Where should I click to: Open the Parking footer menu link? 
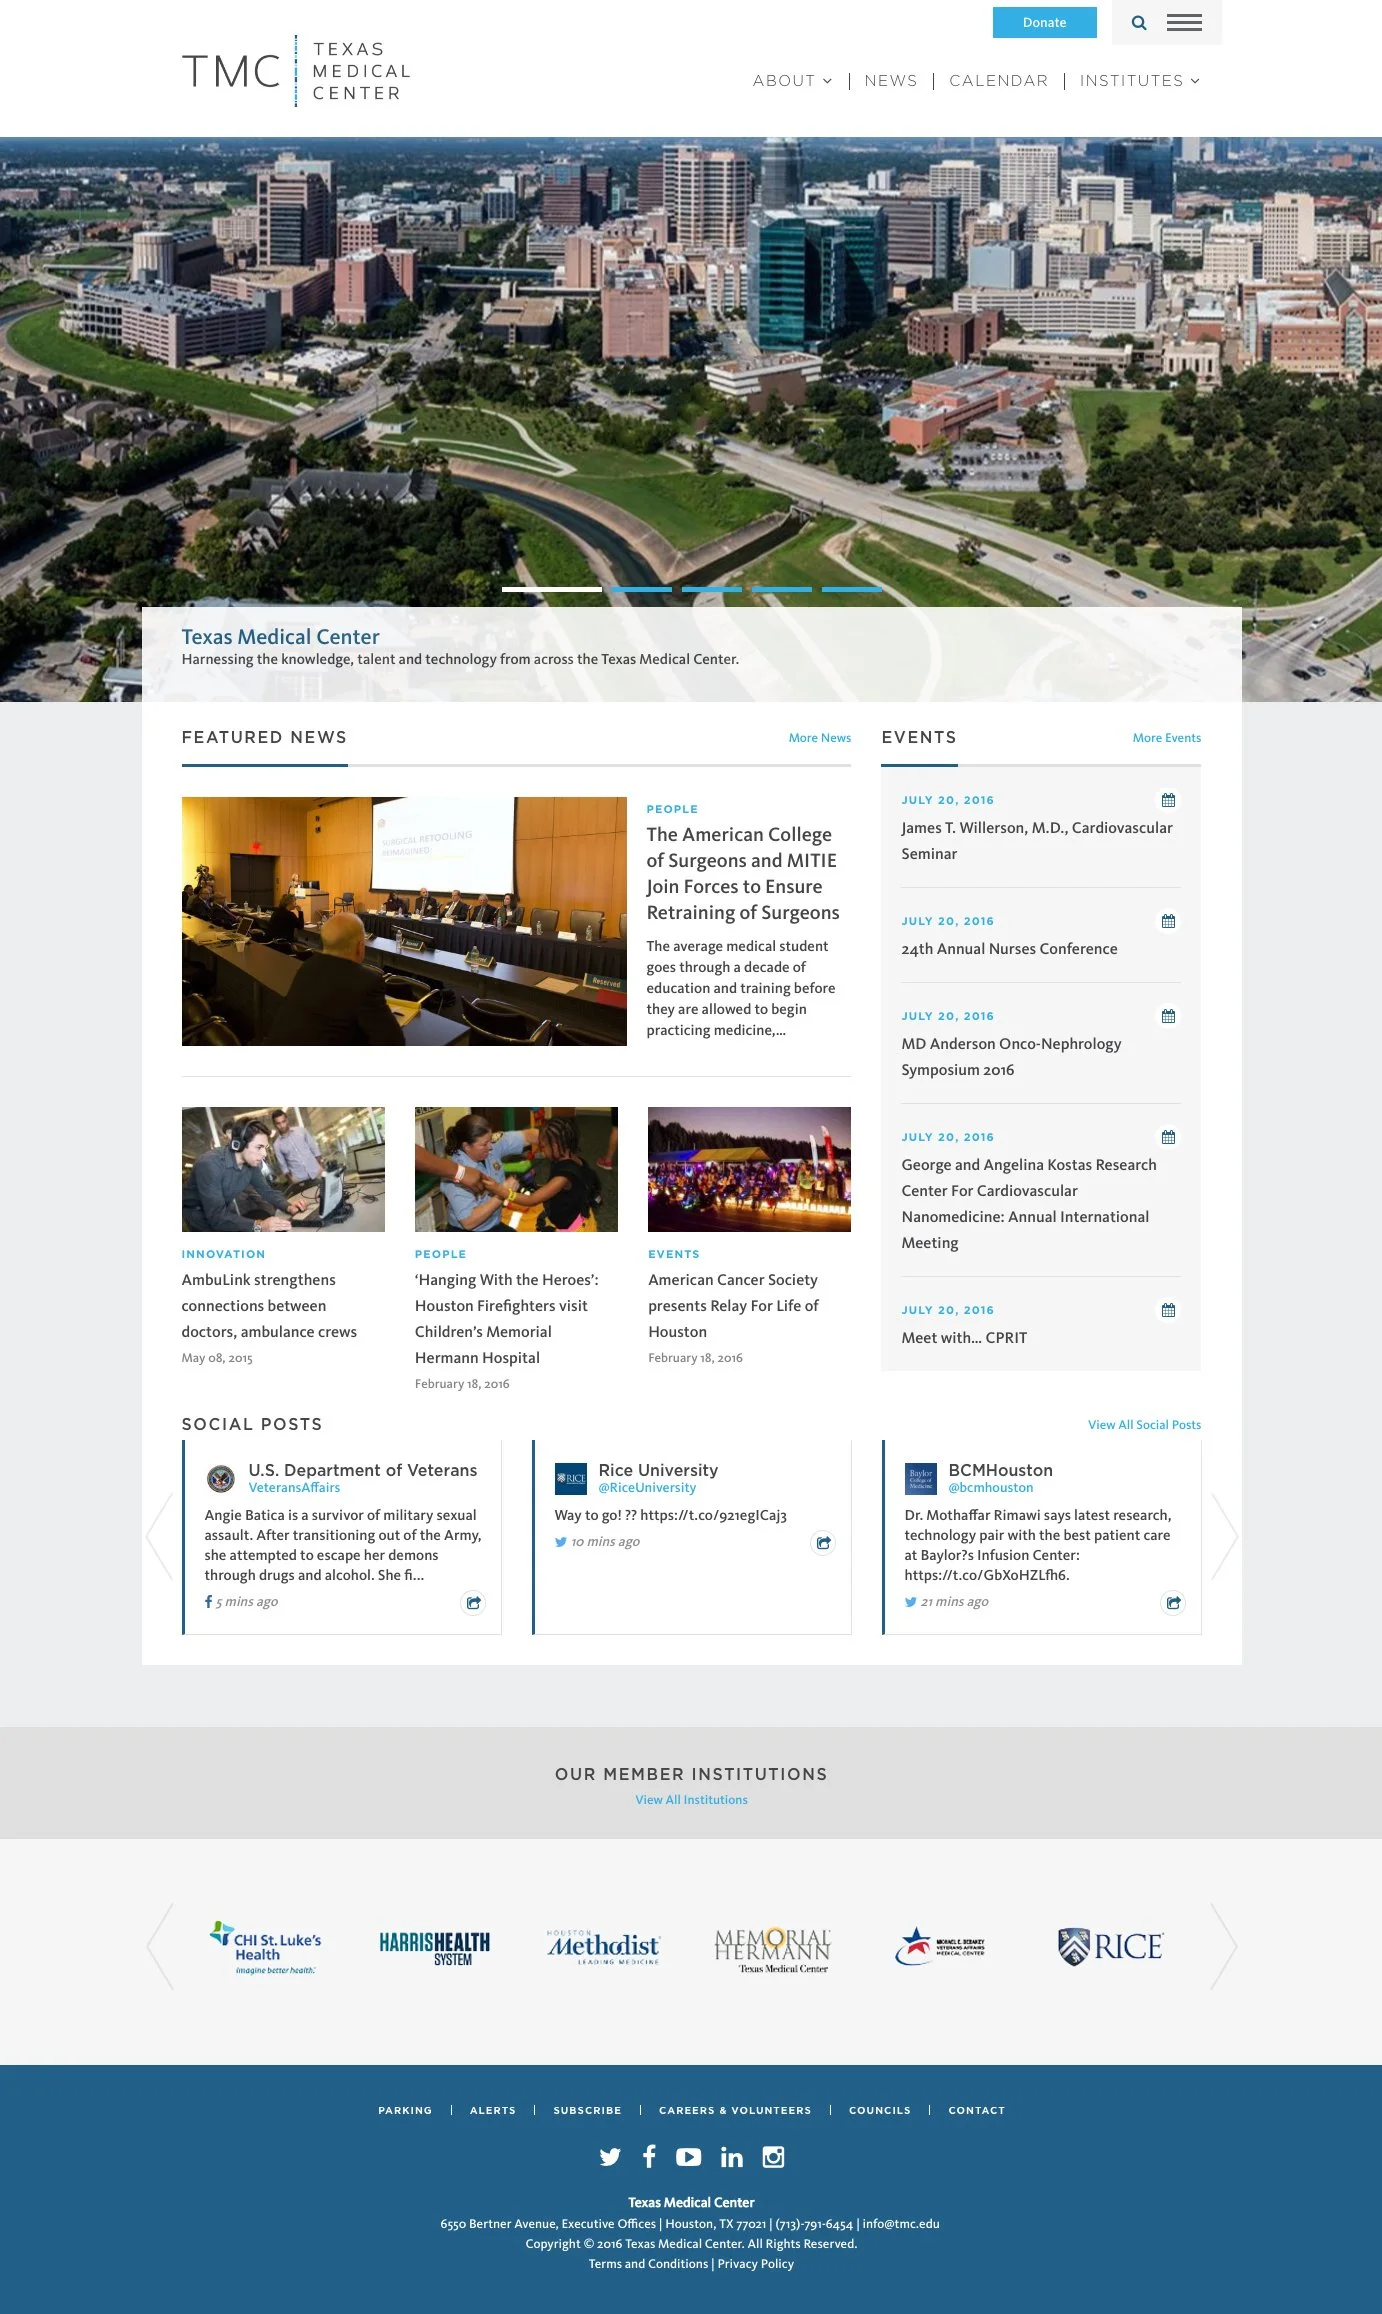click(405, 2110)
